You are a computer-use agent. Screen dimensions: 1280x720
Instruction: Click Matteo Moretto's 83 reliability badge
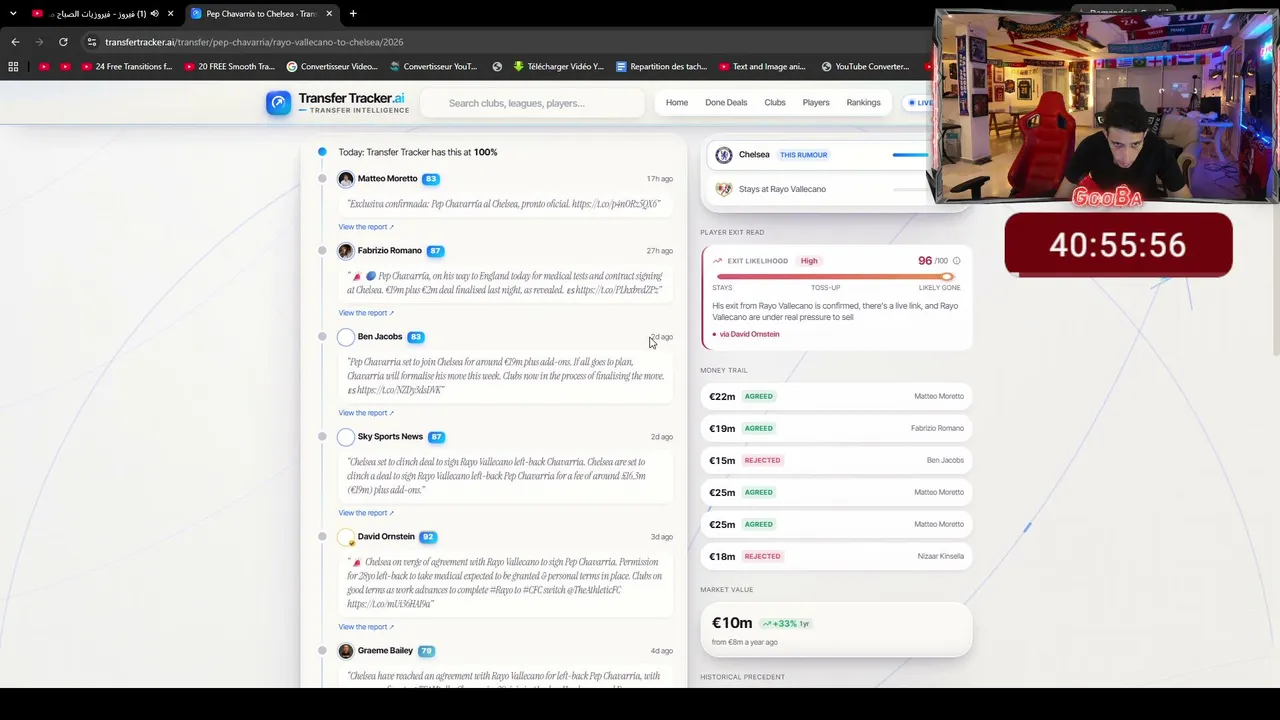click(431, 179)
